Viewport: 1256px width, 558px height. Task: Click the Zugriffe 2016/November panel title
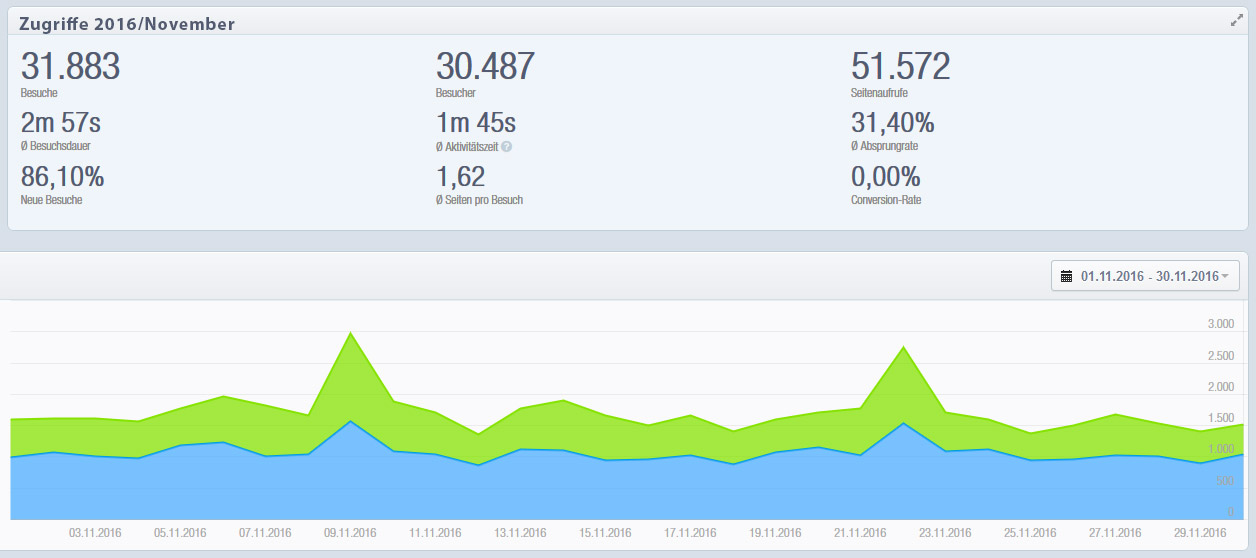click(127, 23)
